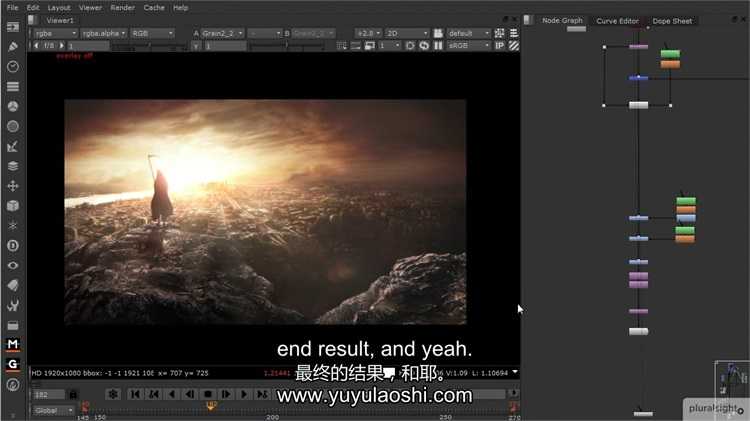Viewport: 750px width, 421px height.
Task: Open the M plugin toolbar icon
Action: (x=13, y=344)
